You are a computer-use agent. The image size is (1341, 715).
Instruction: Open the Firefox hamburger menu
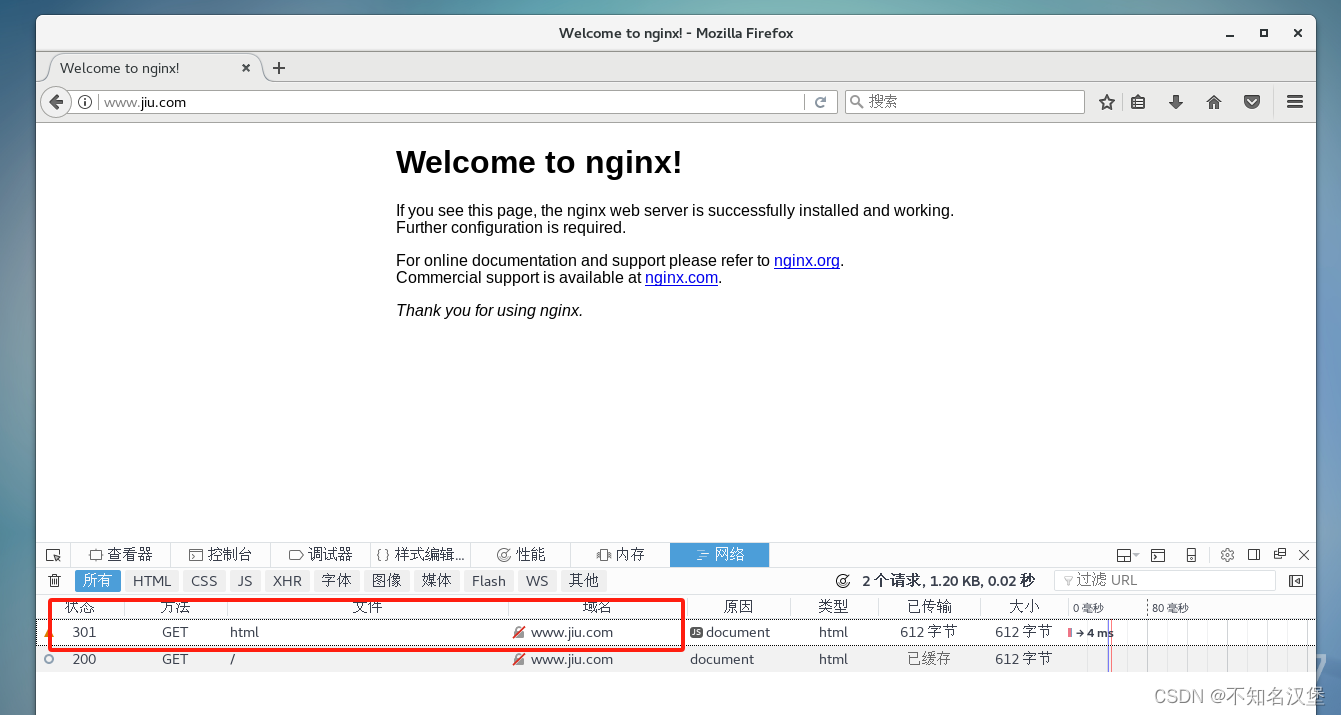[1295, 102]
